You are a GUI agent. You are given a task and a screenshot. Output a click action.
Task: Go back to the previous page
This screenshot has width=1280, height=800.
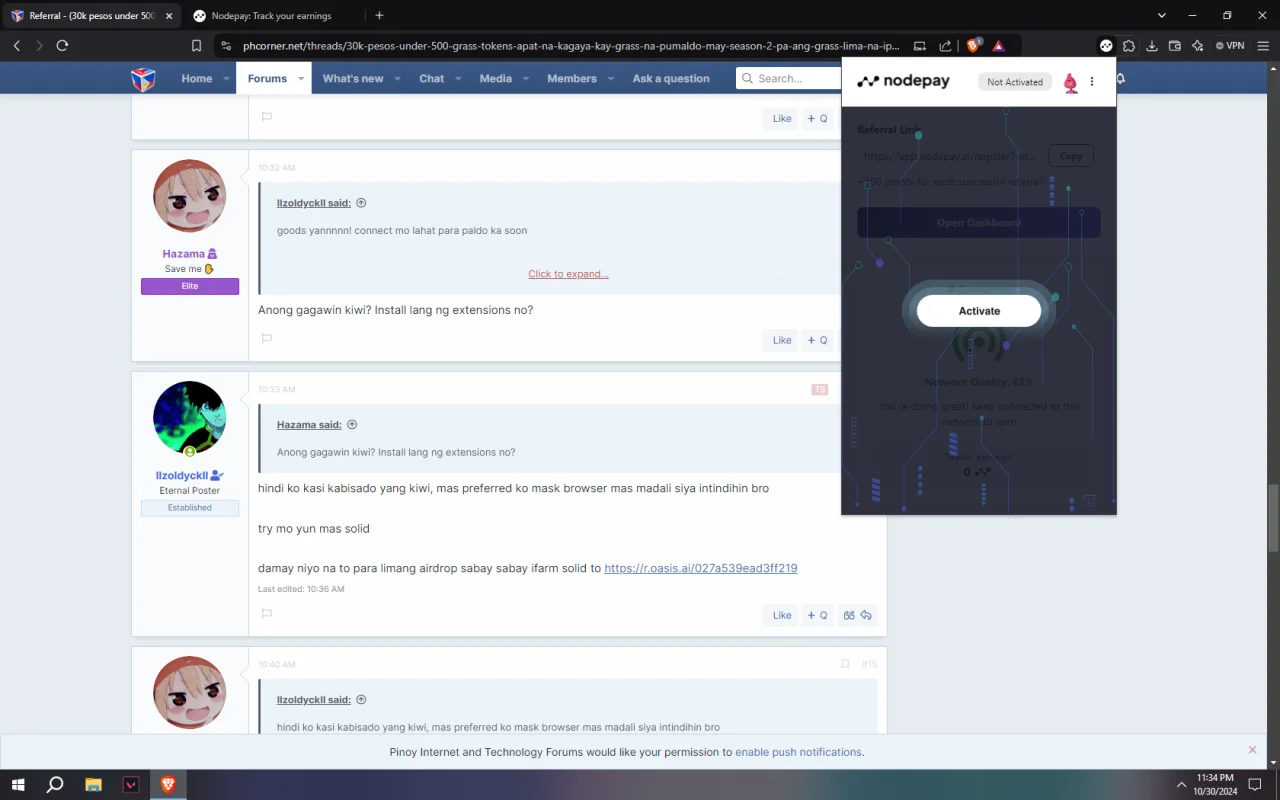click(x=17, y=46)
